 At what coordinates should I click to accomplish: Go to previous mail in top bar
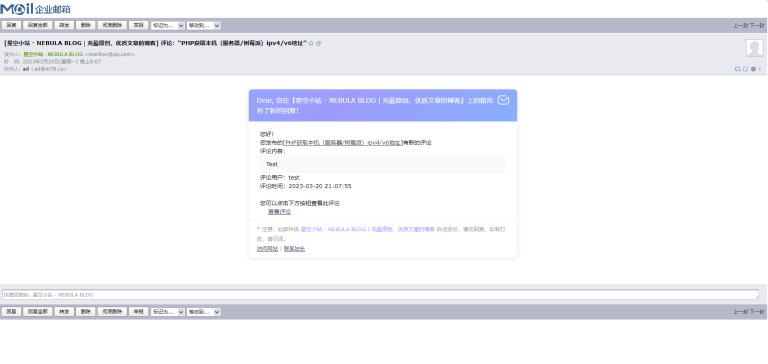pos(740,26)
